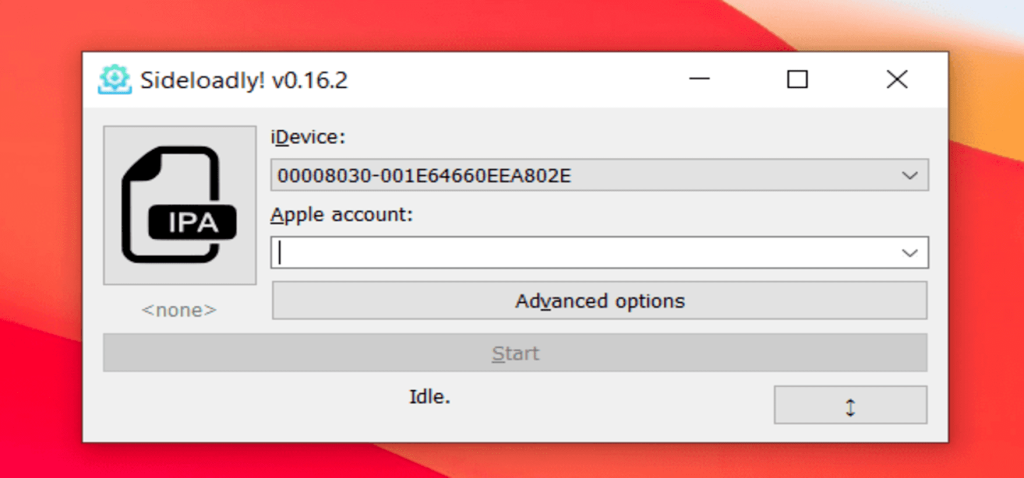Open the Apple account dropdown arrow
This screenshot has height=478, width=1024.
tap(910, 253)
